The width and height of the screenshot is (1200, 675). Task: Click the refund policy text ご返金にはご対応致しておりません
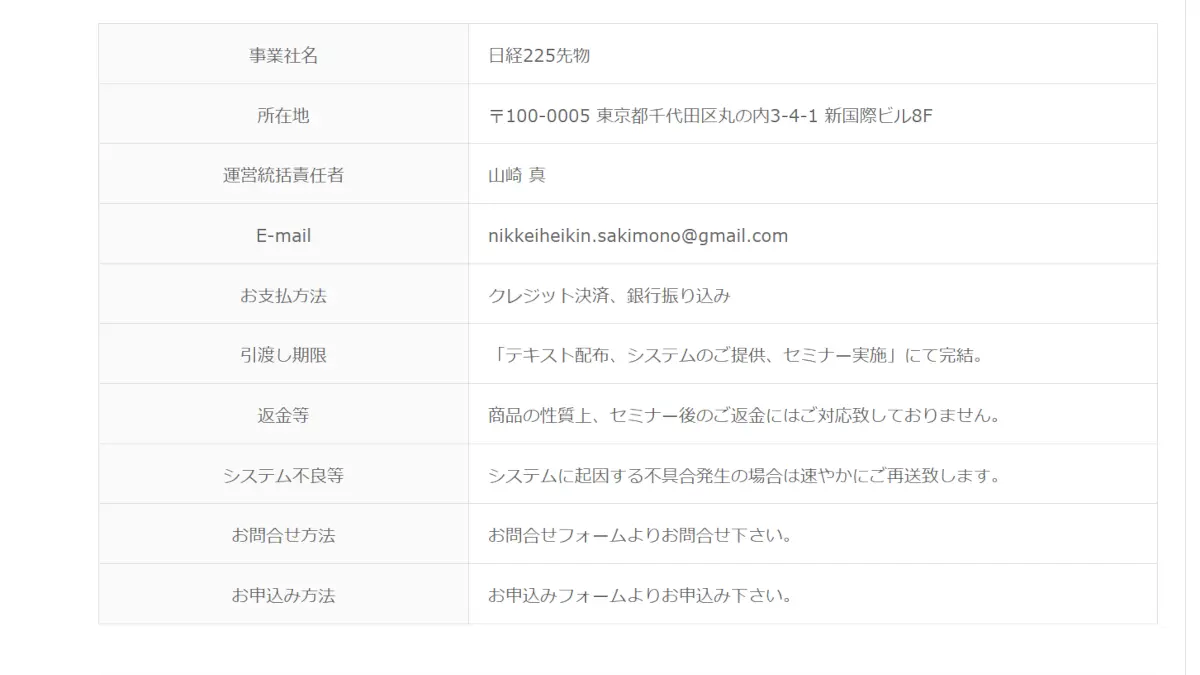tap(744, 416)
